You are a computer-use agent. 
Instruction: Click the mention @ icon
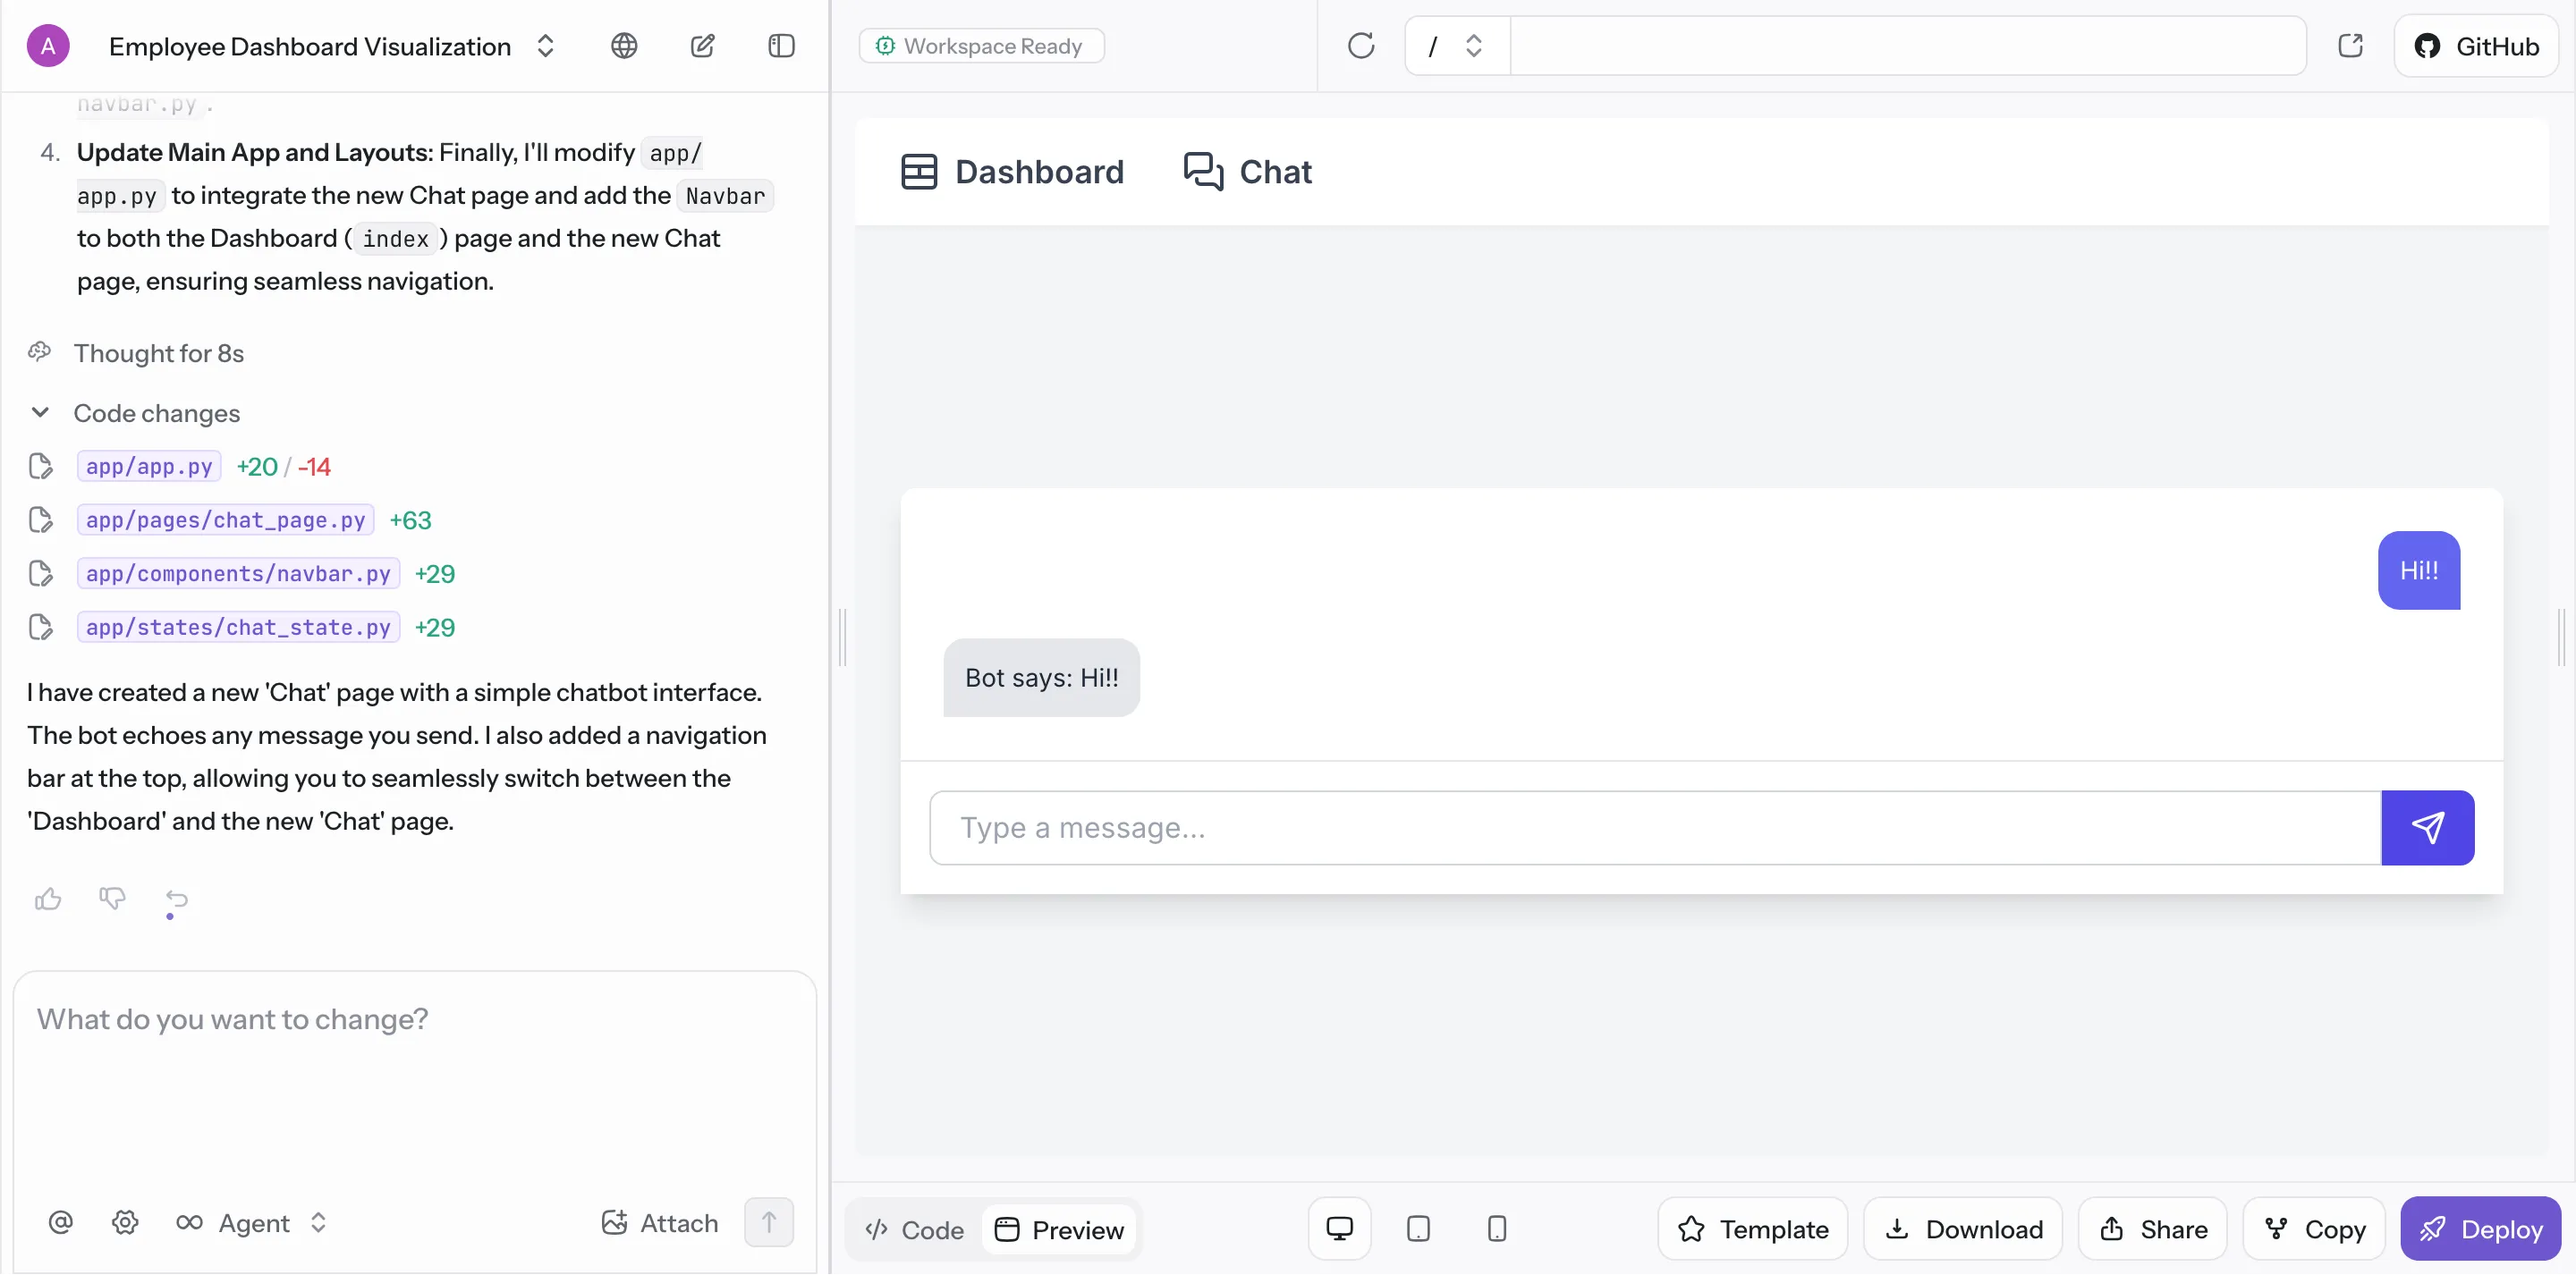pos(60,1222)
